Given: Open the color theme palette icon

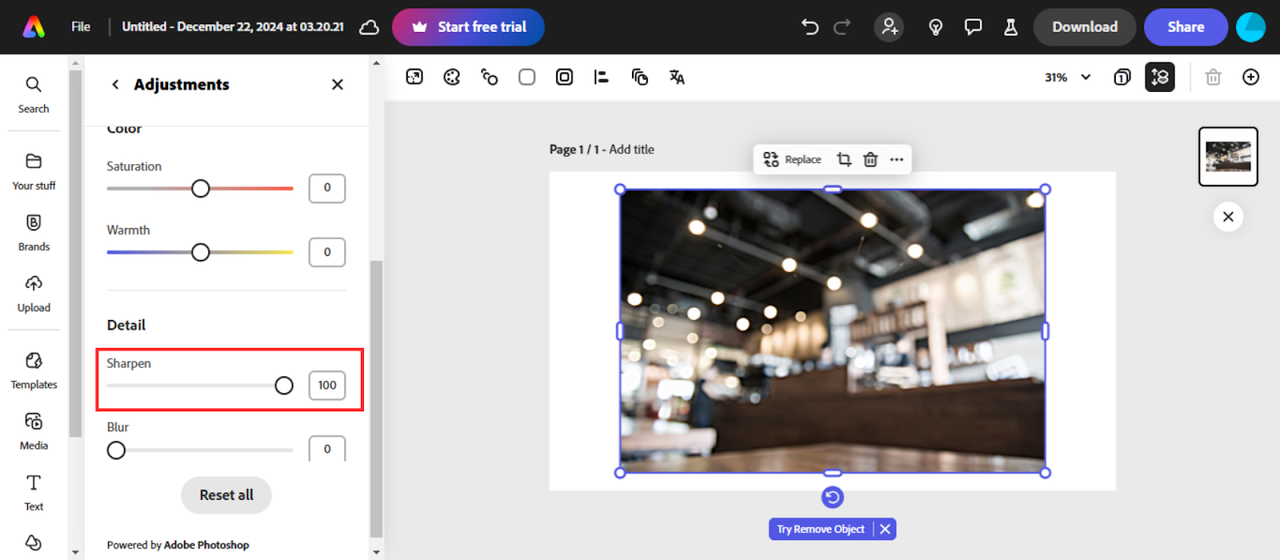Looking at the screenshot, I should click(452, 77).
